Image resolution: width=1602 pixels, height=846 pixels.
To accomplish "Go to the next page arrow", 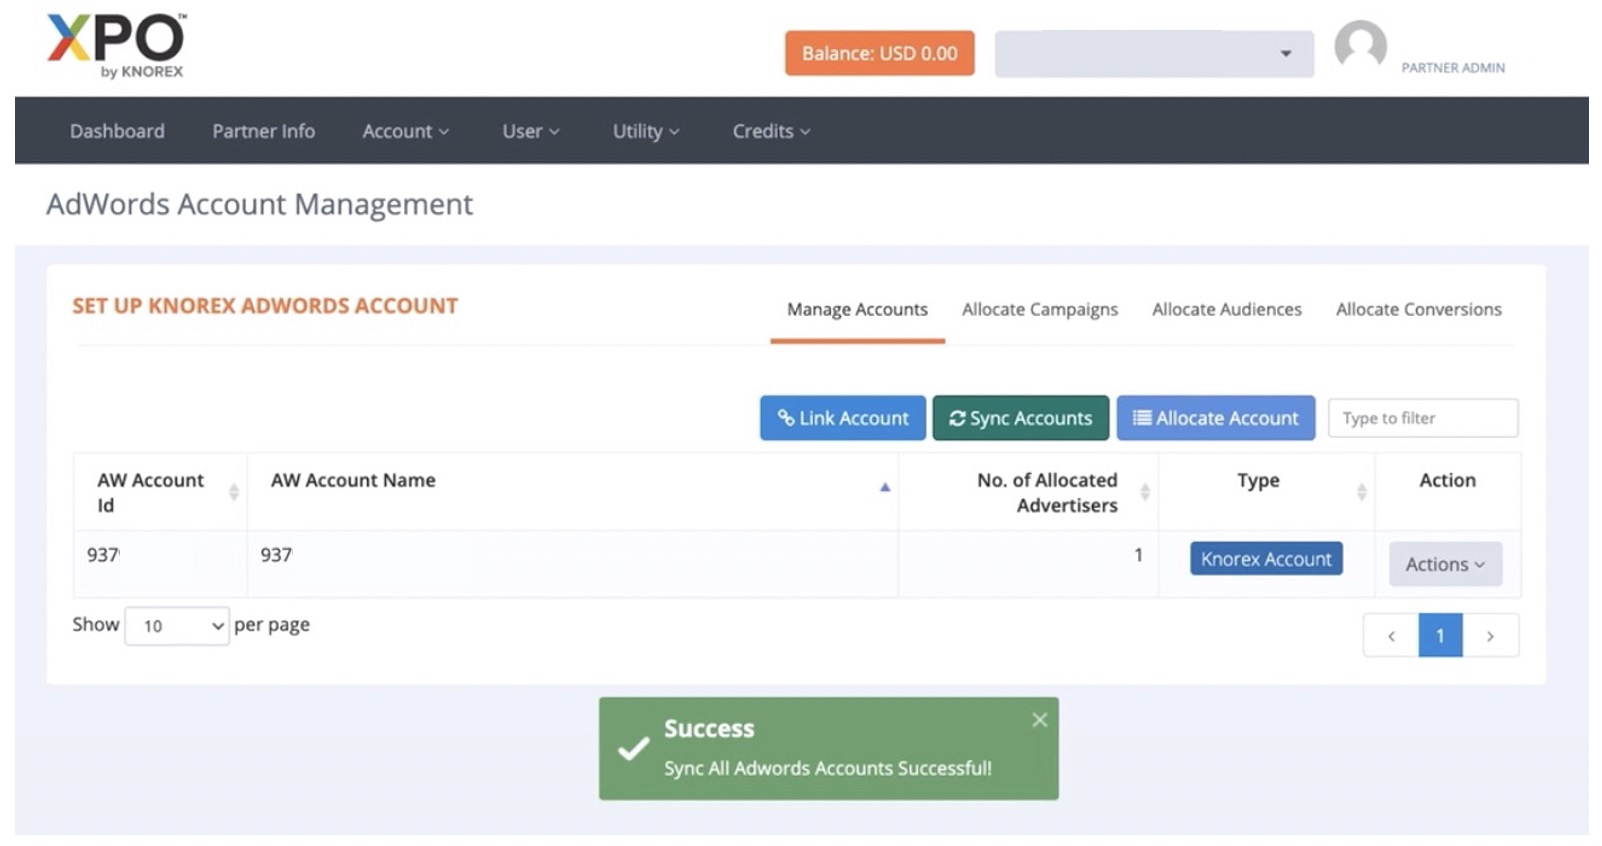I will point(1490,636).
